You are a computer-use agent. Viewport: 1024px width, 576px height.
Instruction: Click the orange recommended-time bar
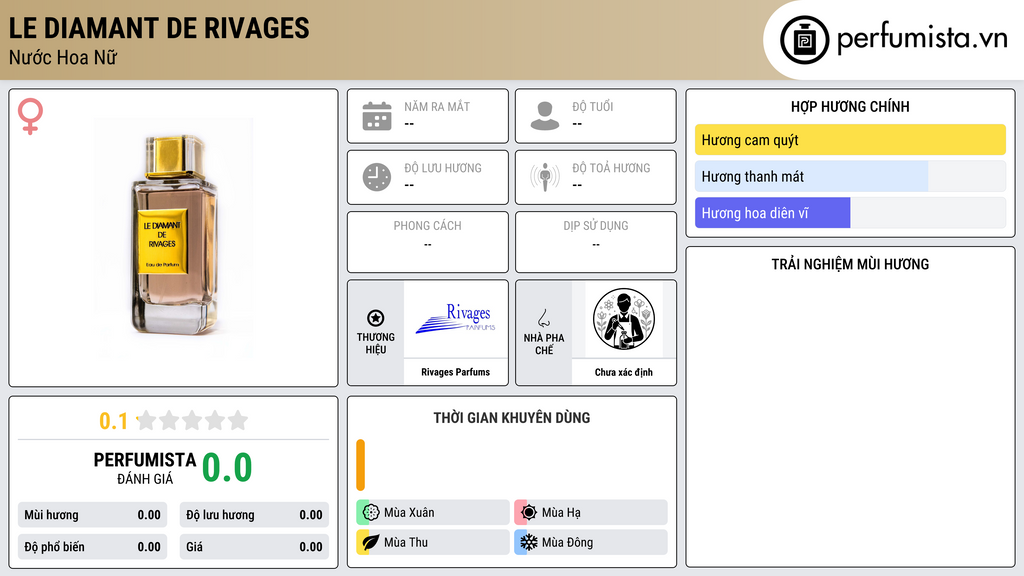coord(360,465)
